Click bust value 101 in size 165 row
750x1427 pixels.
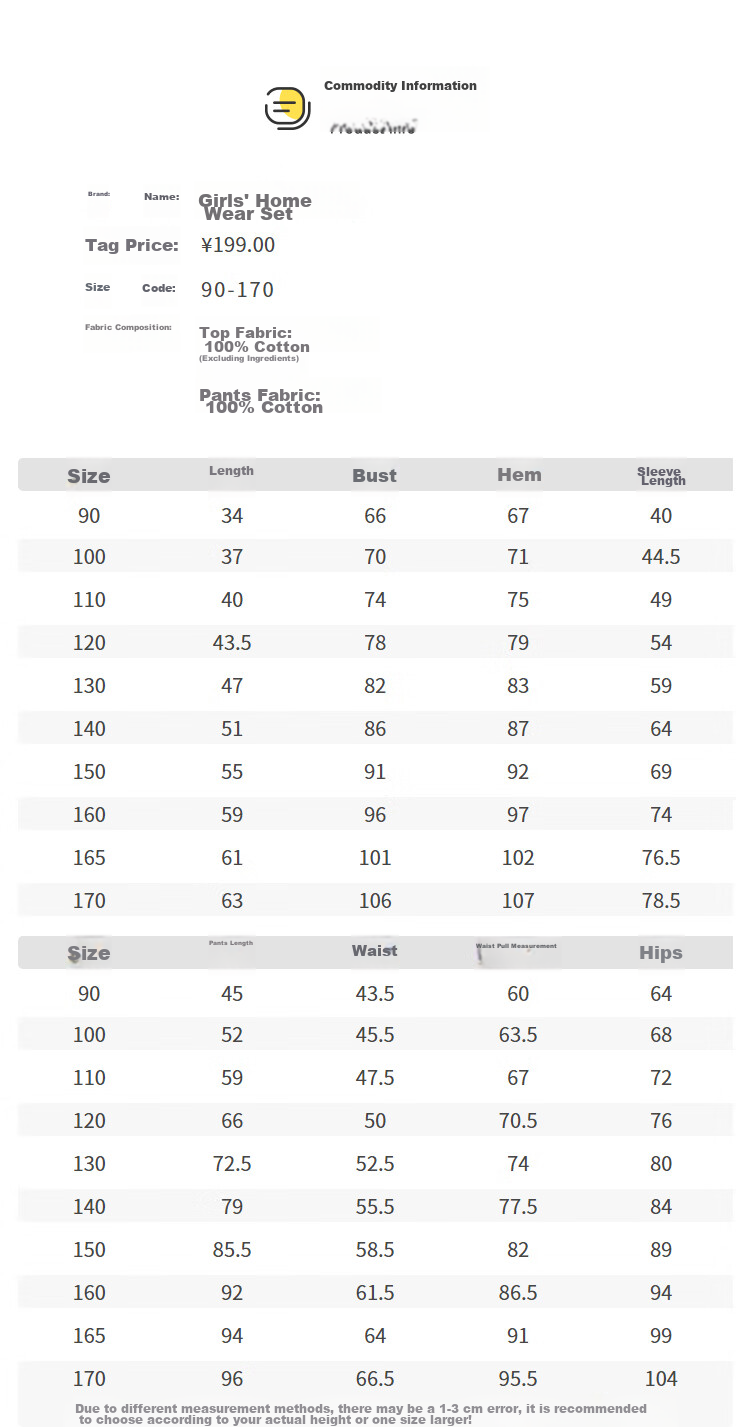coord(375,858)
